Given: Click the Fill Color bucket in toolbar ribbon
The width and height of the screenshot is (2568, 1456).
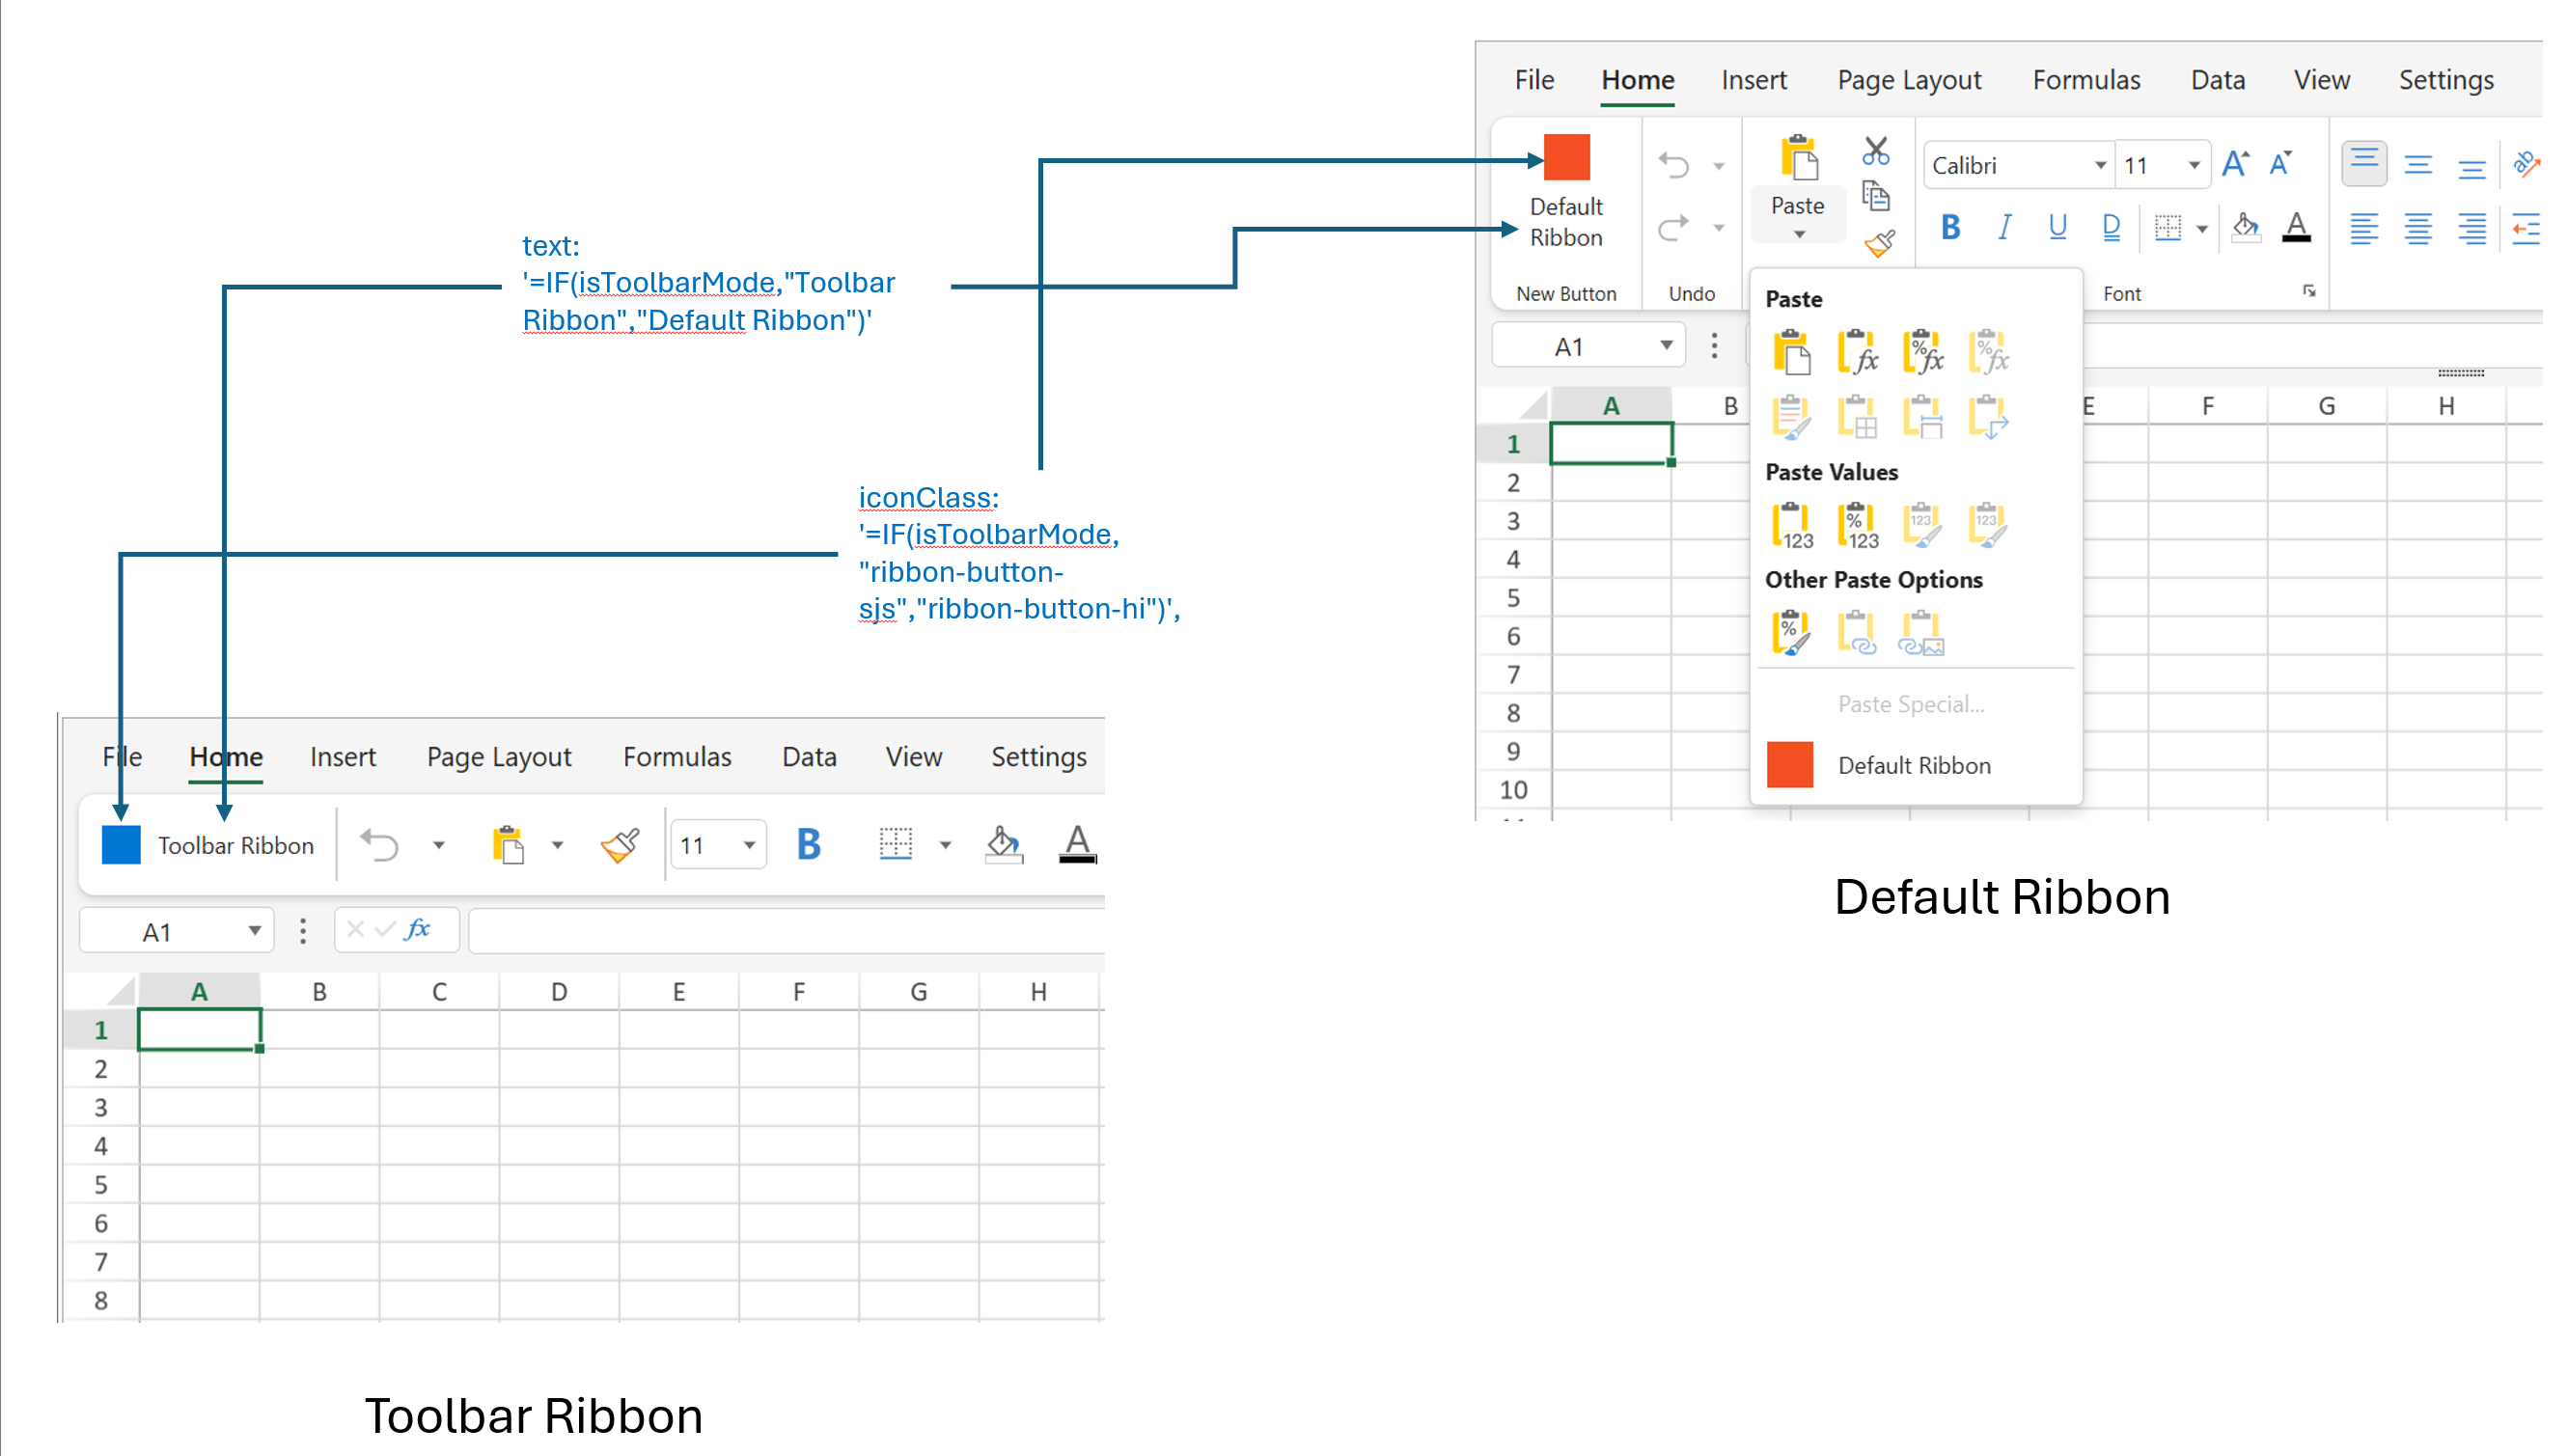Looking at the screenshot, I should point(1003,845).
